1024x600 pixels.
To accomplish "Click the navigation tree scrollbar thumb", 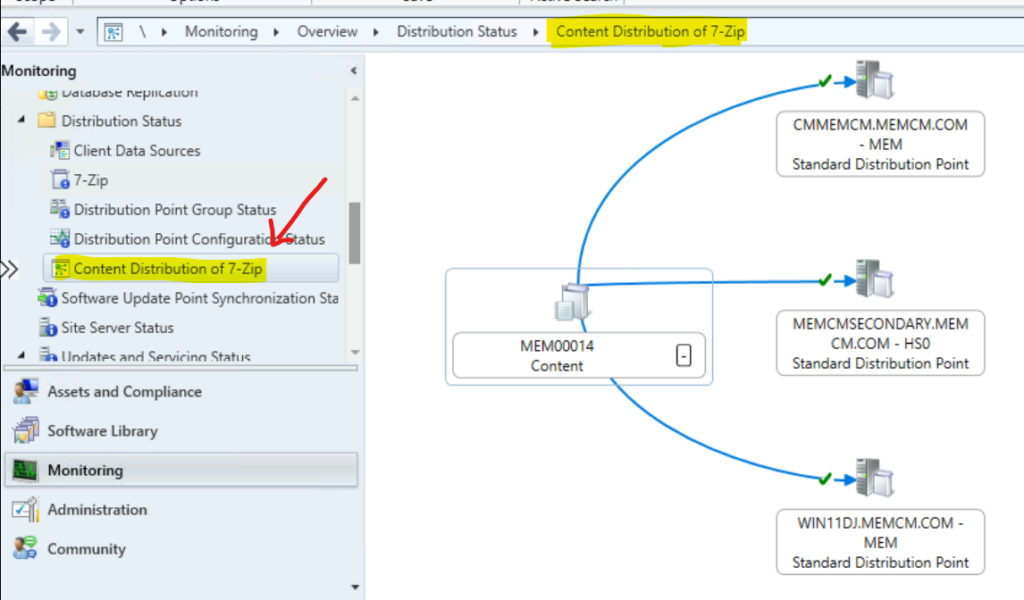I will (355, 233).
